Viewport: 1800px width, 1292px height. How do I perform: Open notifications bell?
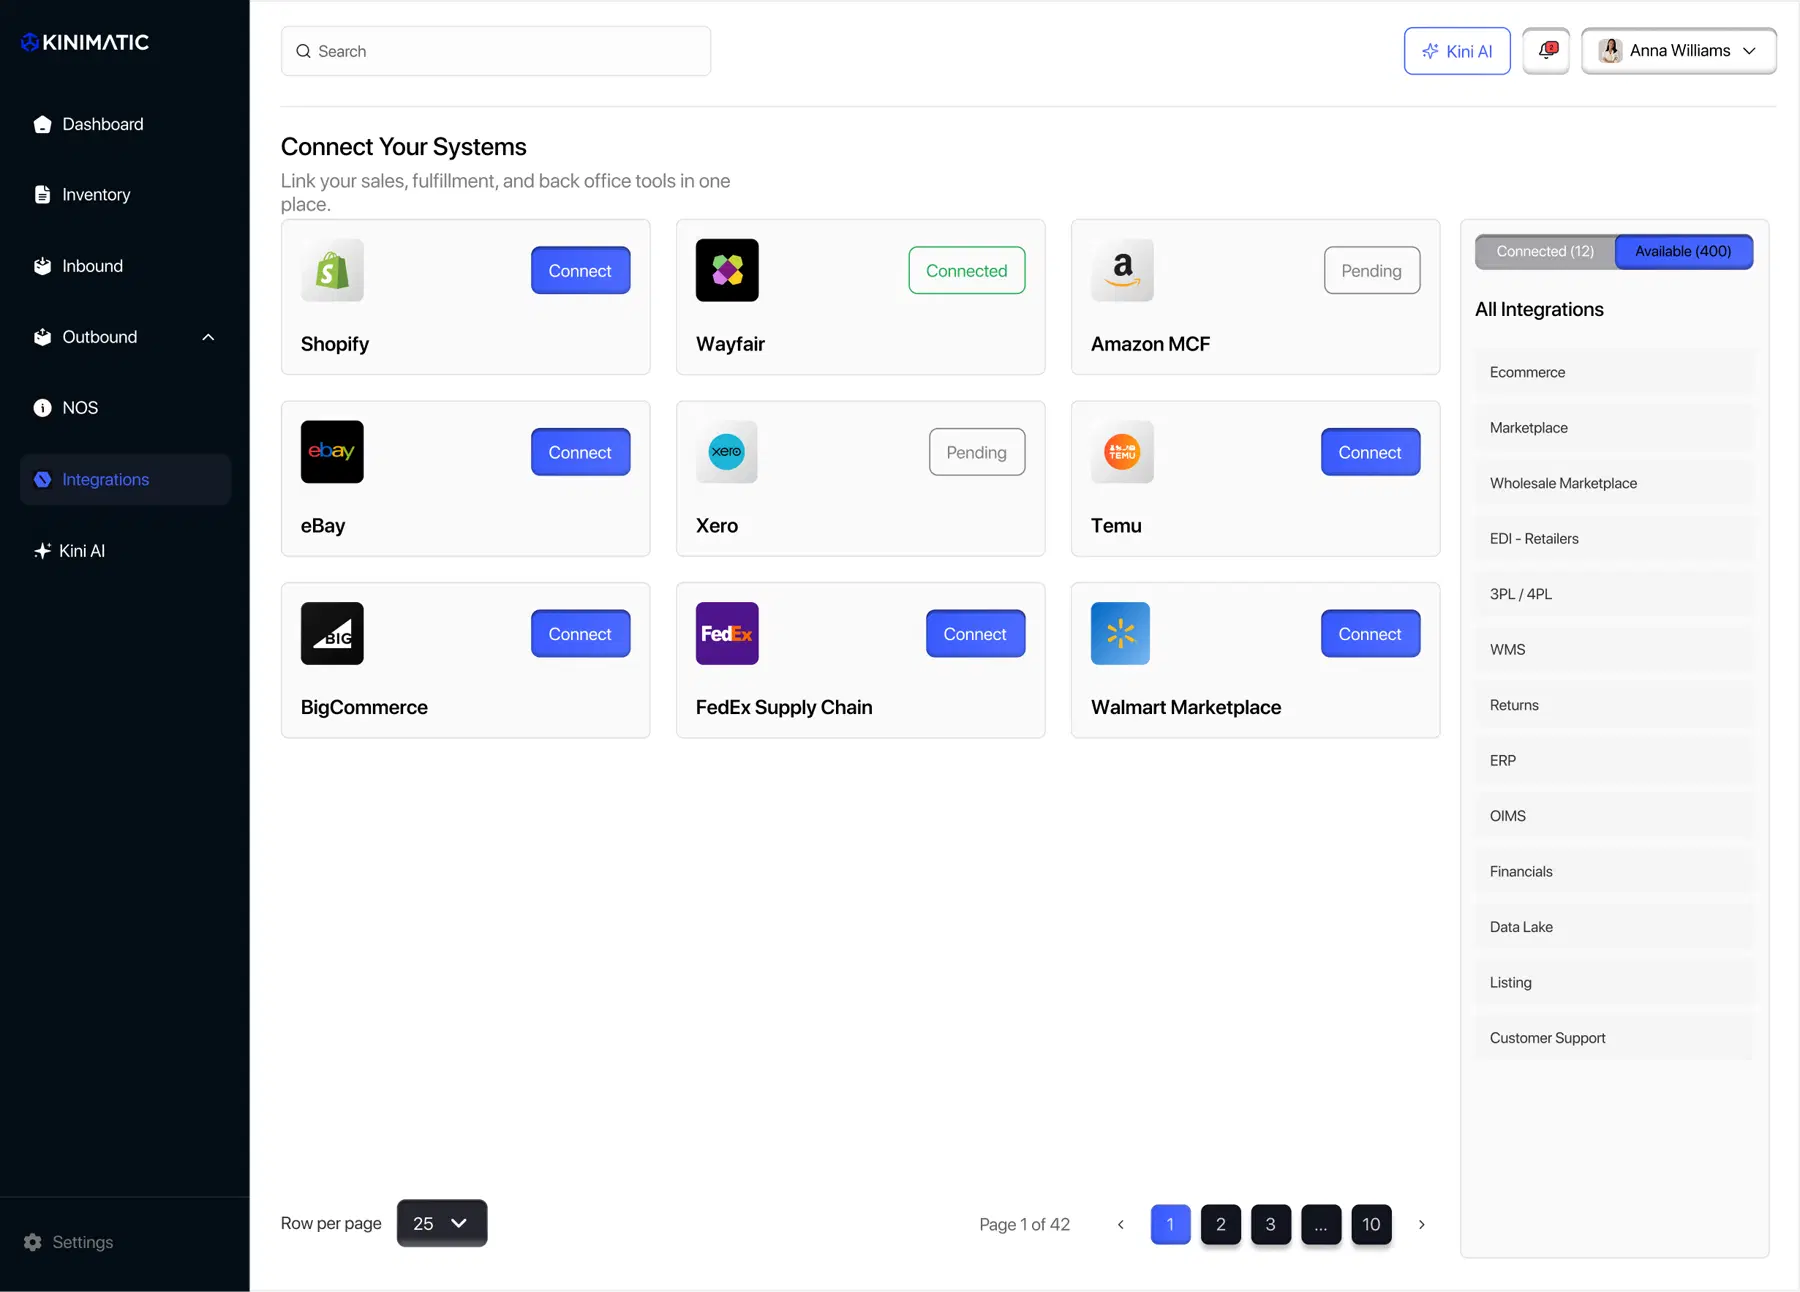point(1547,50)
